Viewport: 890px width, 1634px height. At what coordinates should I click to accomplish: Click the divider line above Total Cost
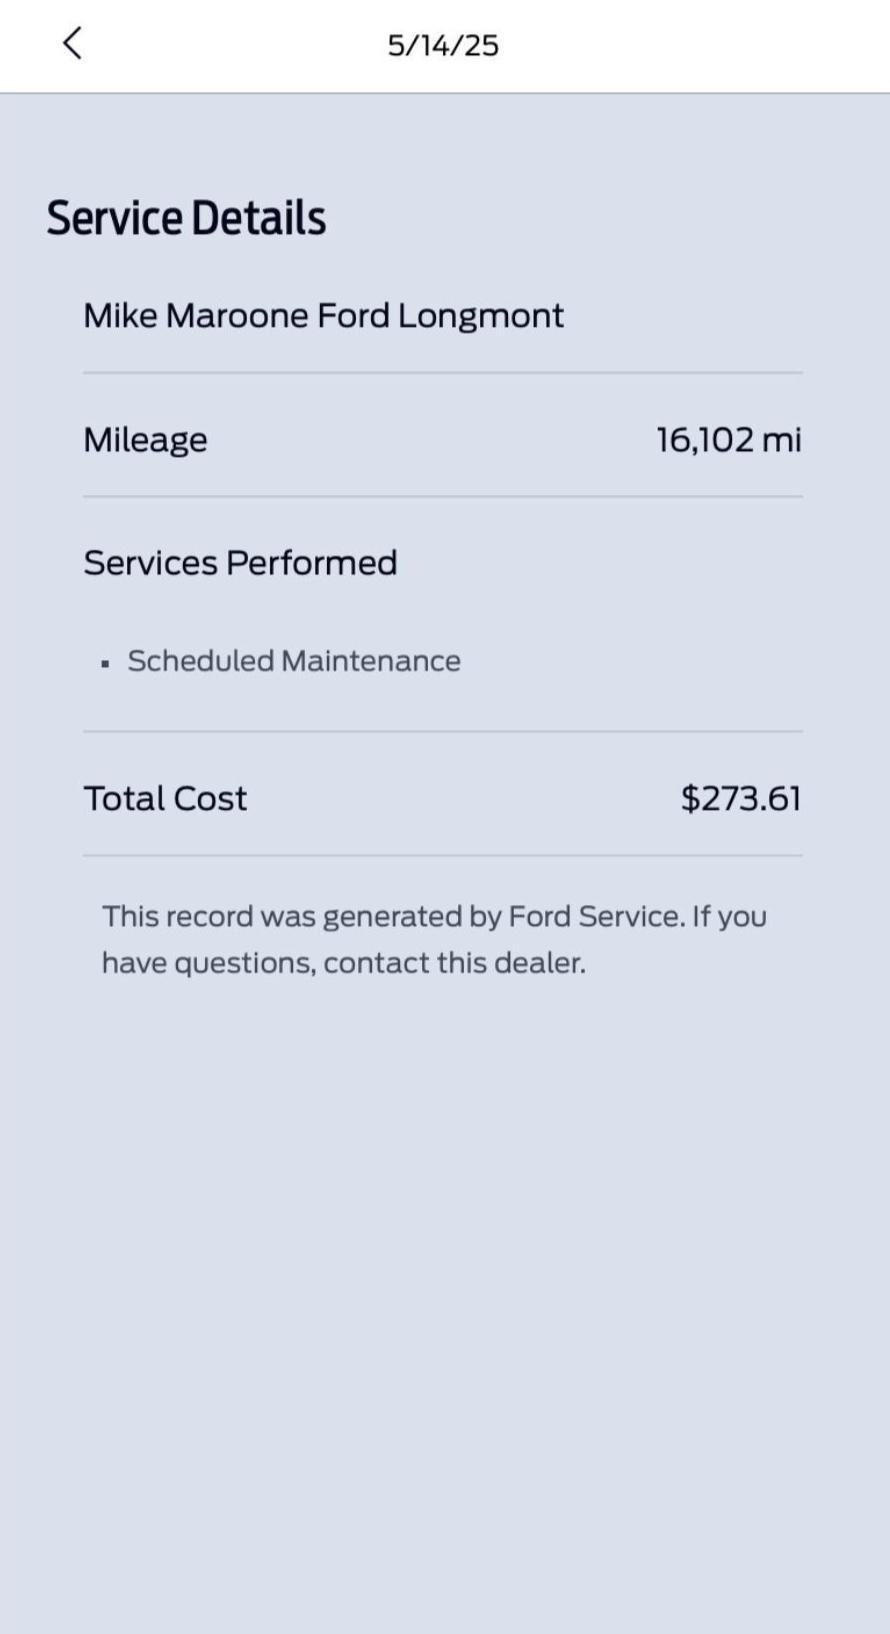[x=443, y=731]
